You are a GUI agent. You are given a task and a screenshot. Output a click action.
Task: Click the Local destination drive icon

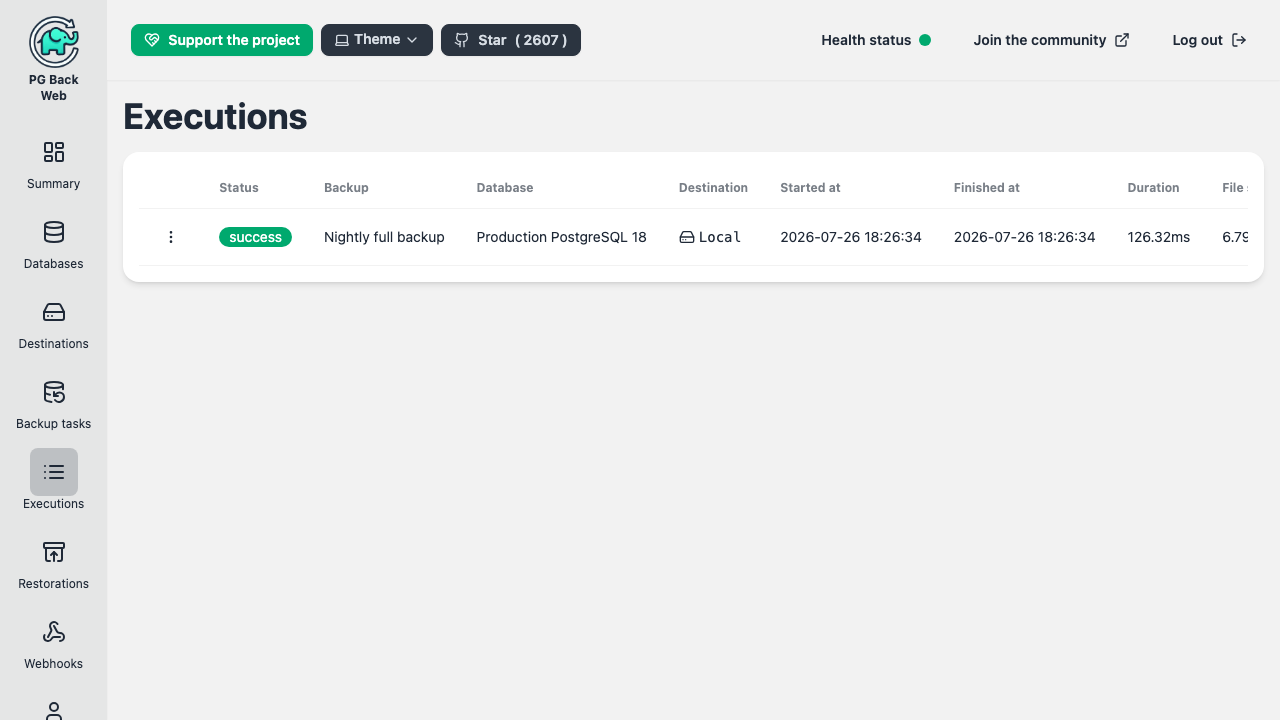point(687,237)
